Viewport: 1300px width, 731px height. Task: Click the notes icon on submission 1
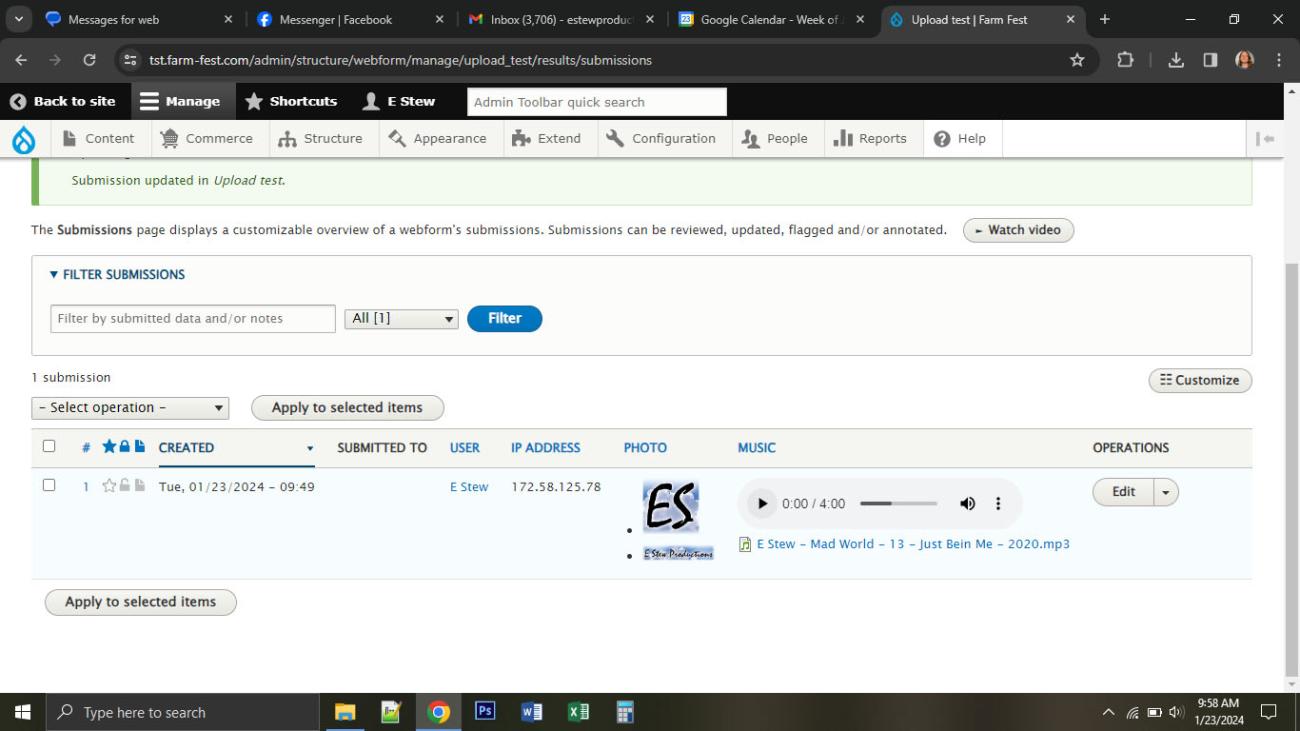[x=140, y=487]
